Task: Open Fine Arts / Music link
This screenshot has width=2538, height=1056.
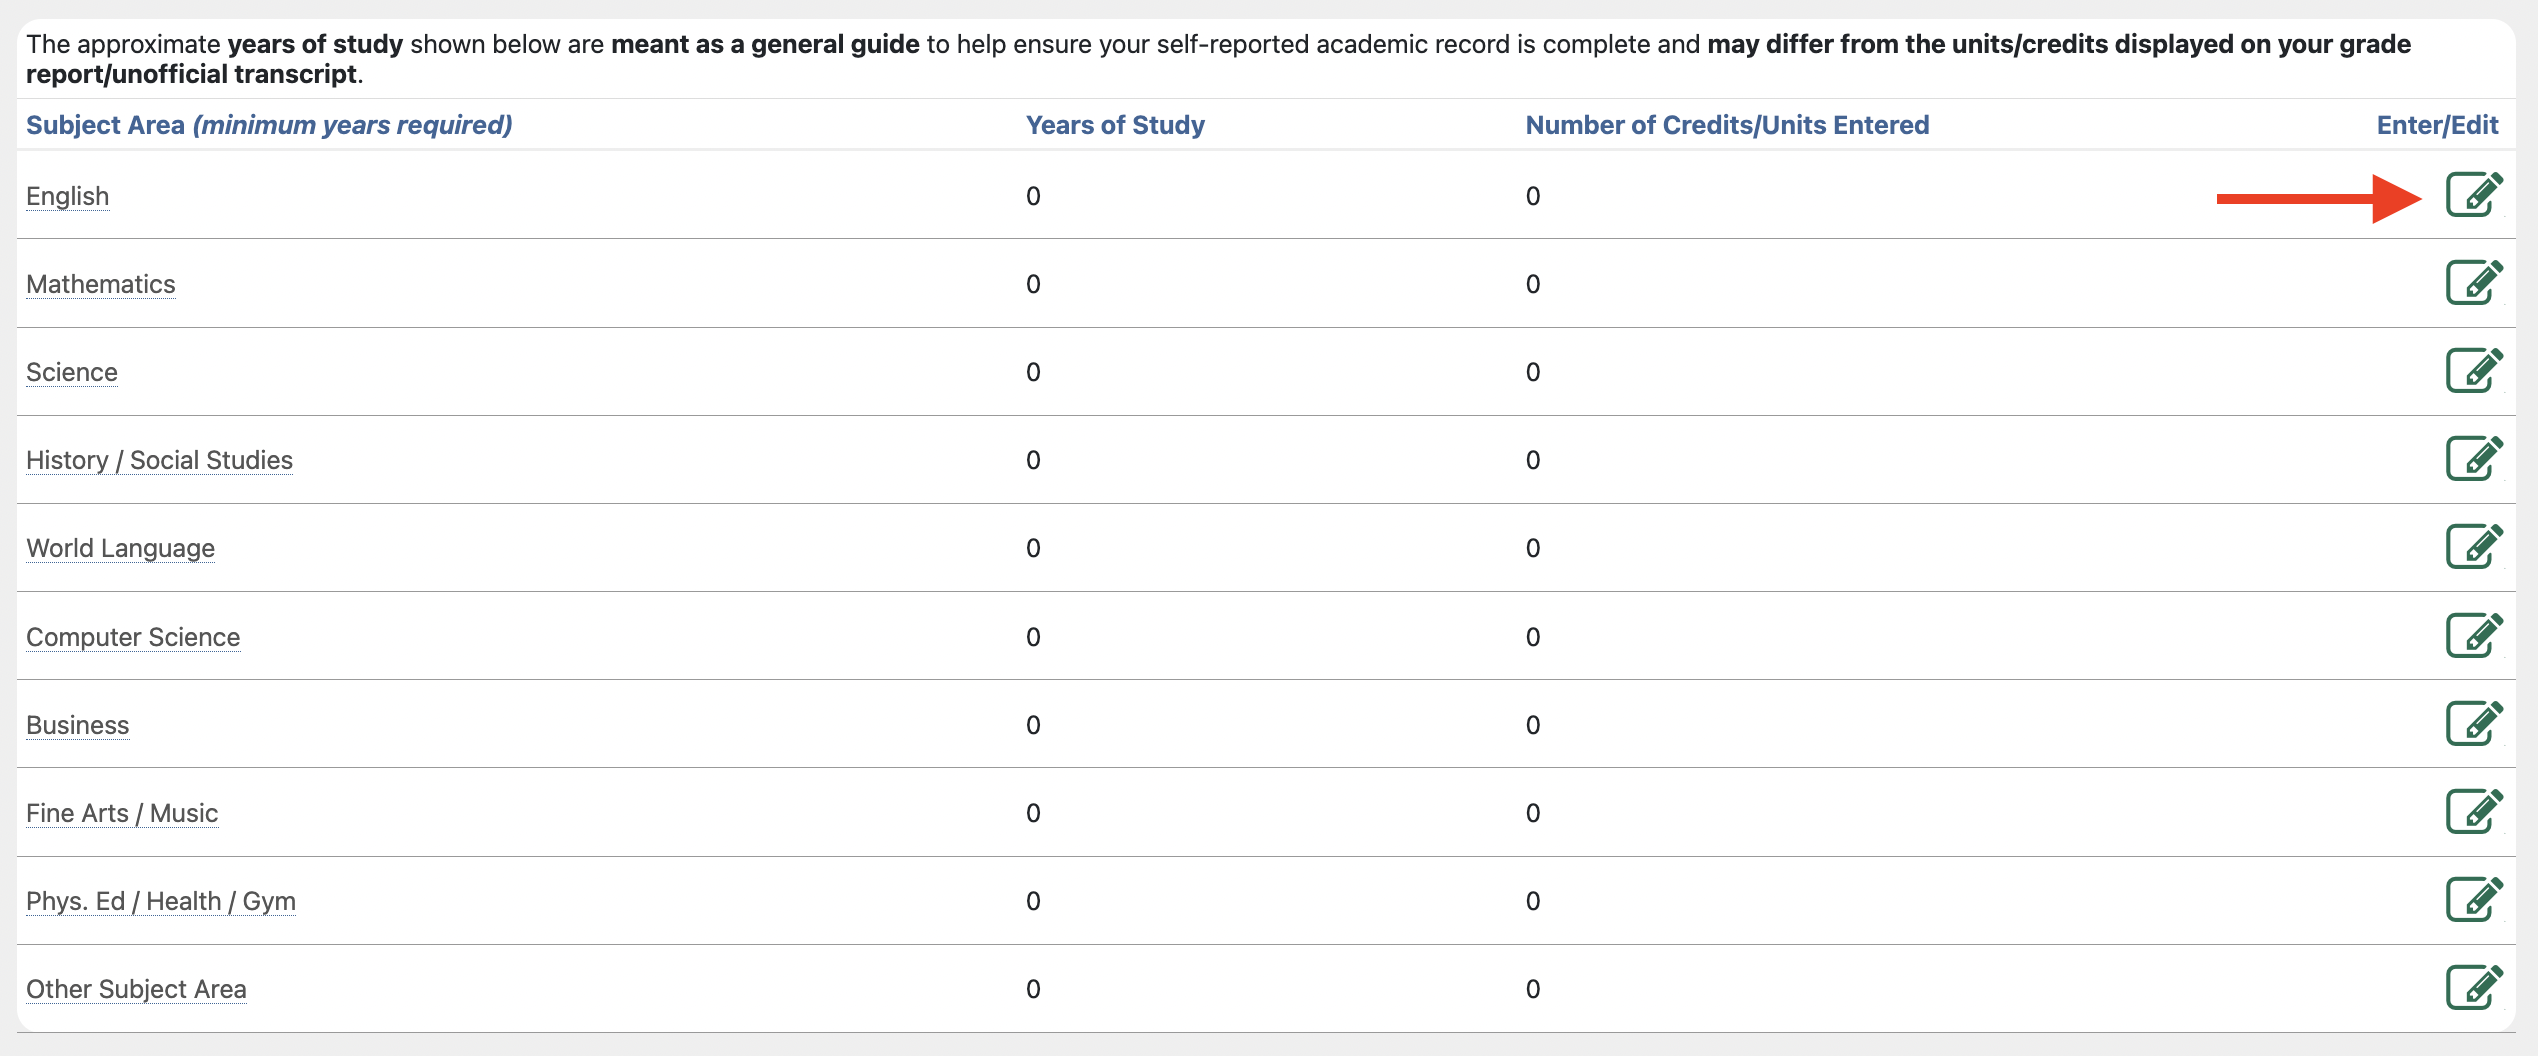Action: tap(121, 813)
